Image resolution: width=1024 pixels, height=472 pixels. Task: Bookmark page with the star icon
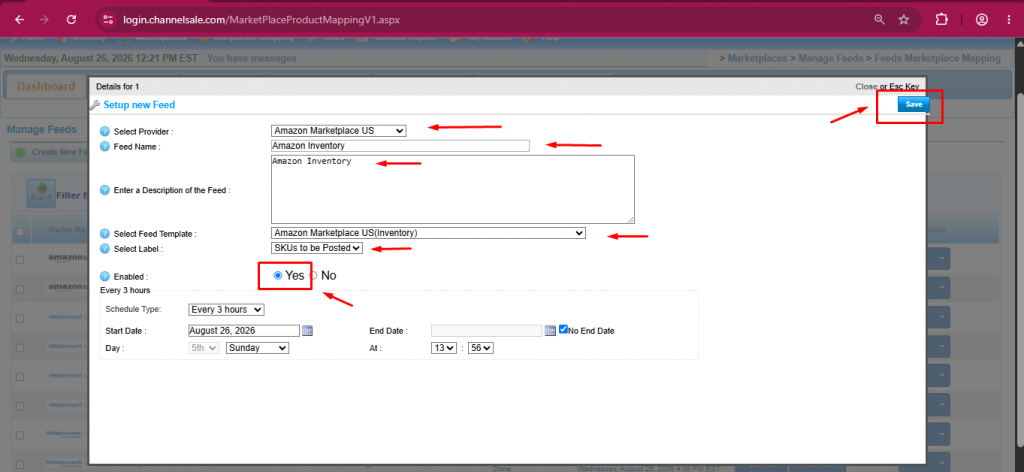(x=904, y=20)
